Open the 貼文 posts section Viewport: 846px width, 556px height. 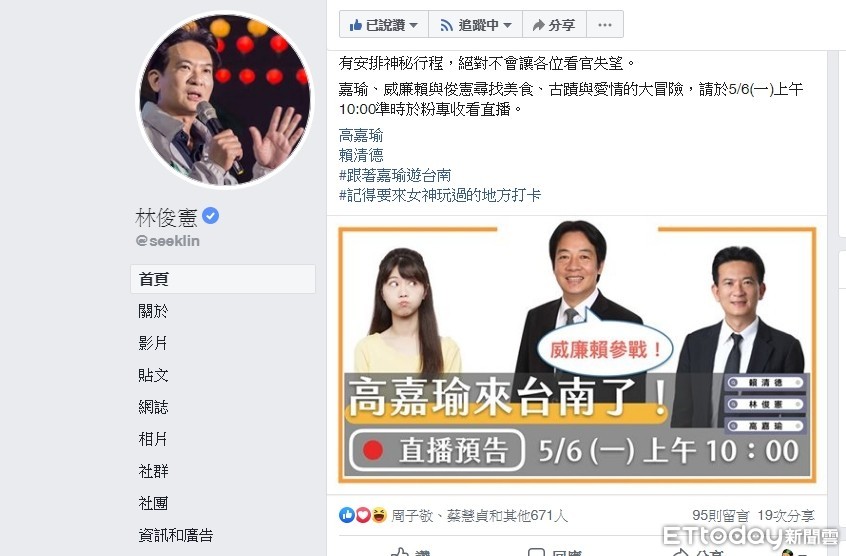153,375
